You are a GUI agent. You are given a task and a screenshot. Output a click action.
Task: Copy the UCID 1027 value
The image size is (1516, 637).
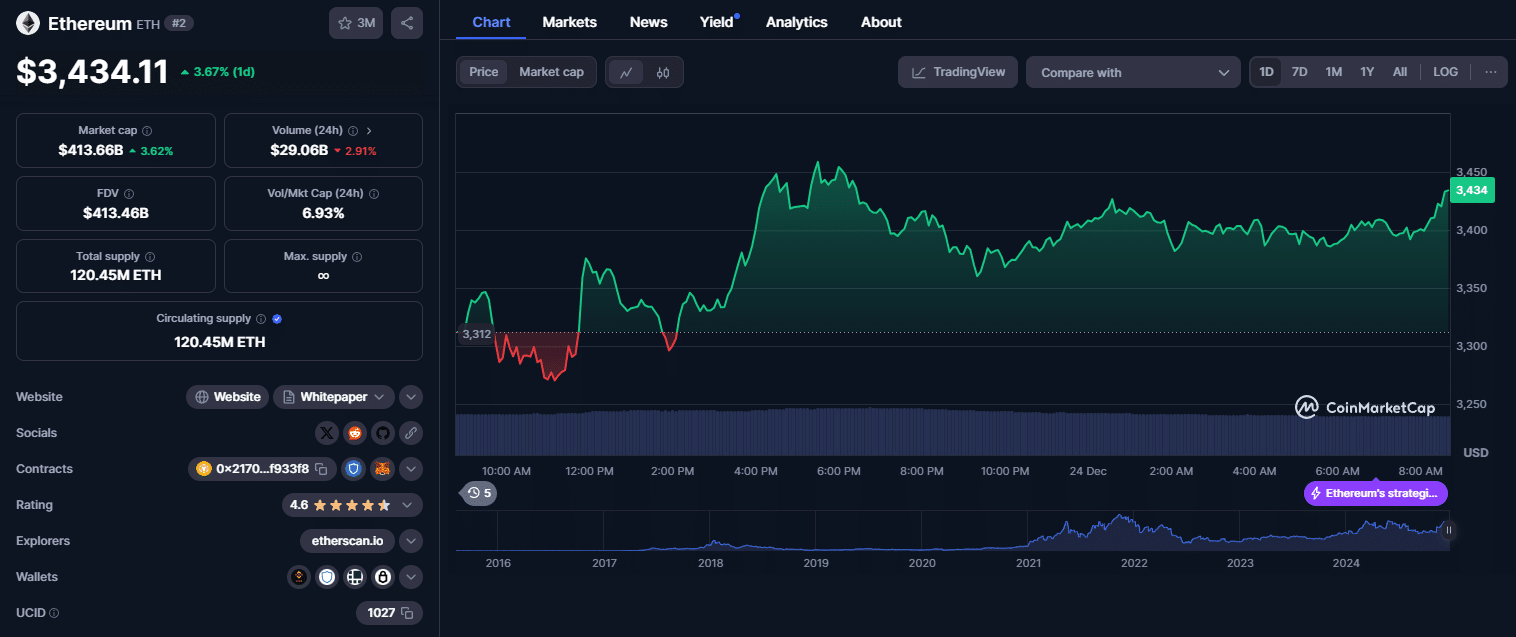click(x=407, y=613)
